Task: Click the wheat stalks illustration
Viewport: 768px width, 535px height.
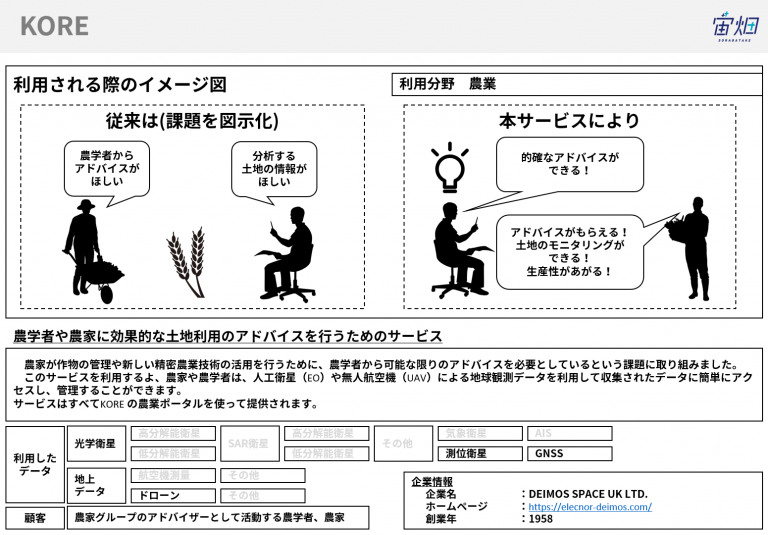Action: 187,262
